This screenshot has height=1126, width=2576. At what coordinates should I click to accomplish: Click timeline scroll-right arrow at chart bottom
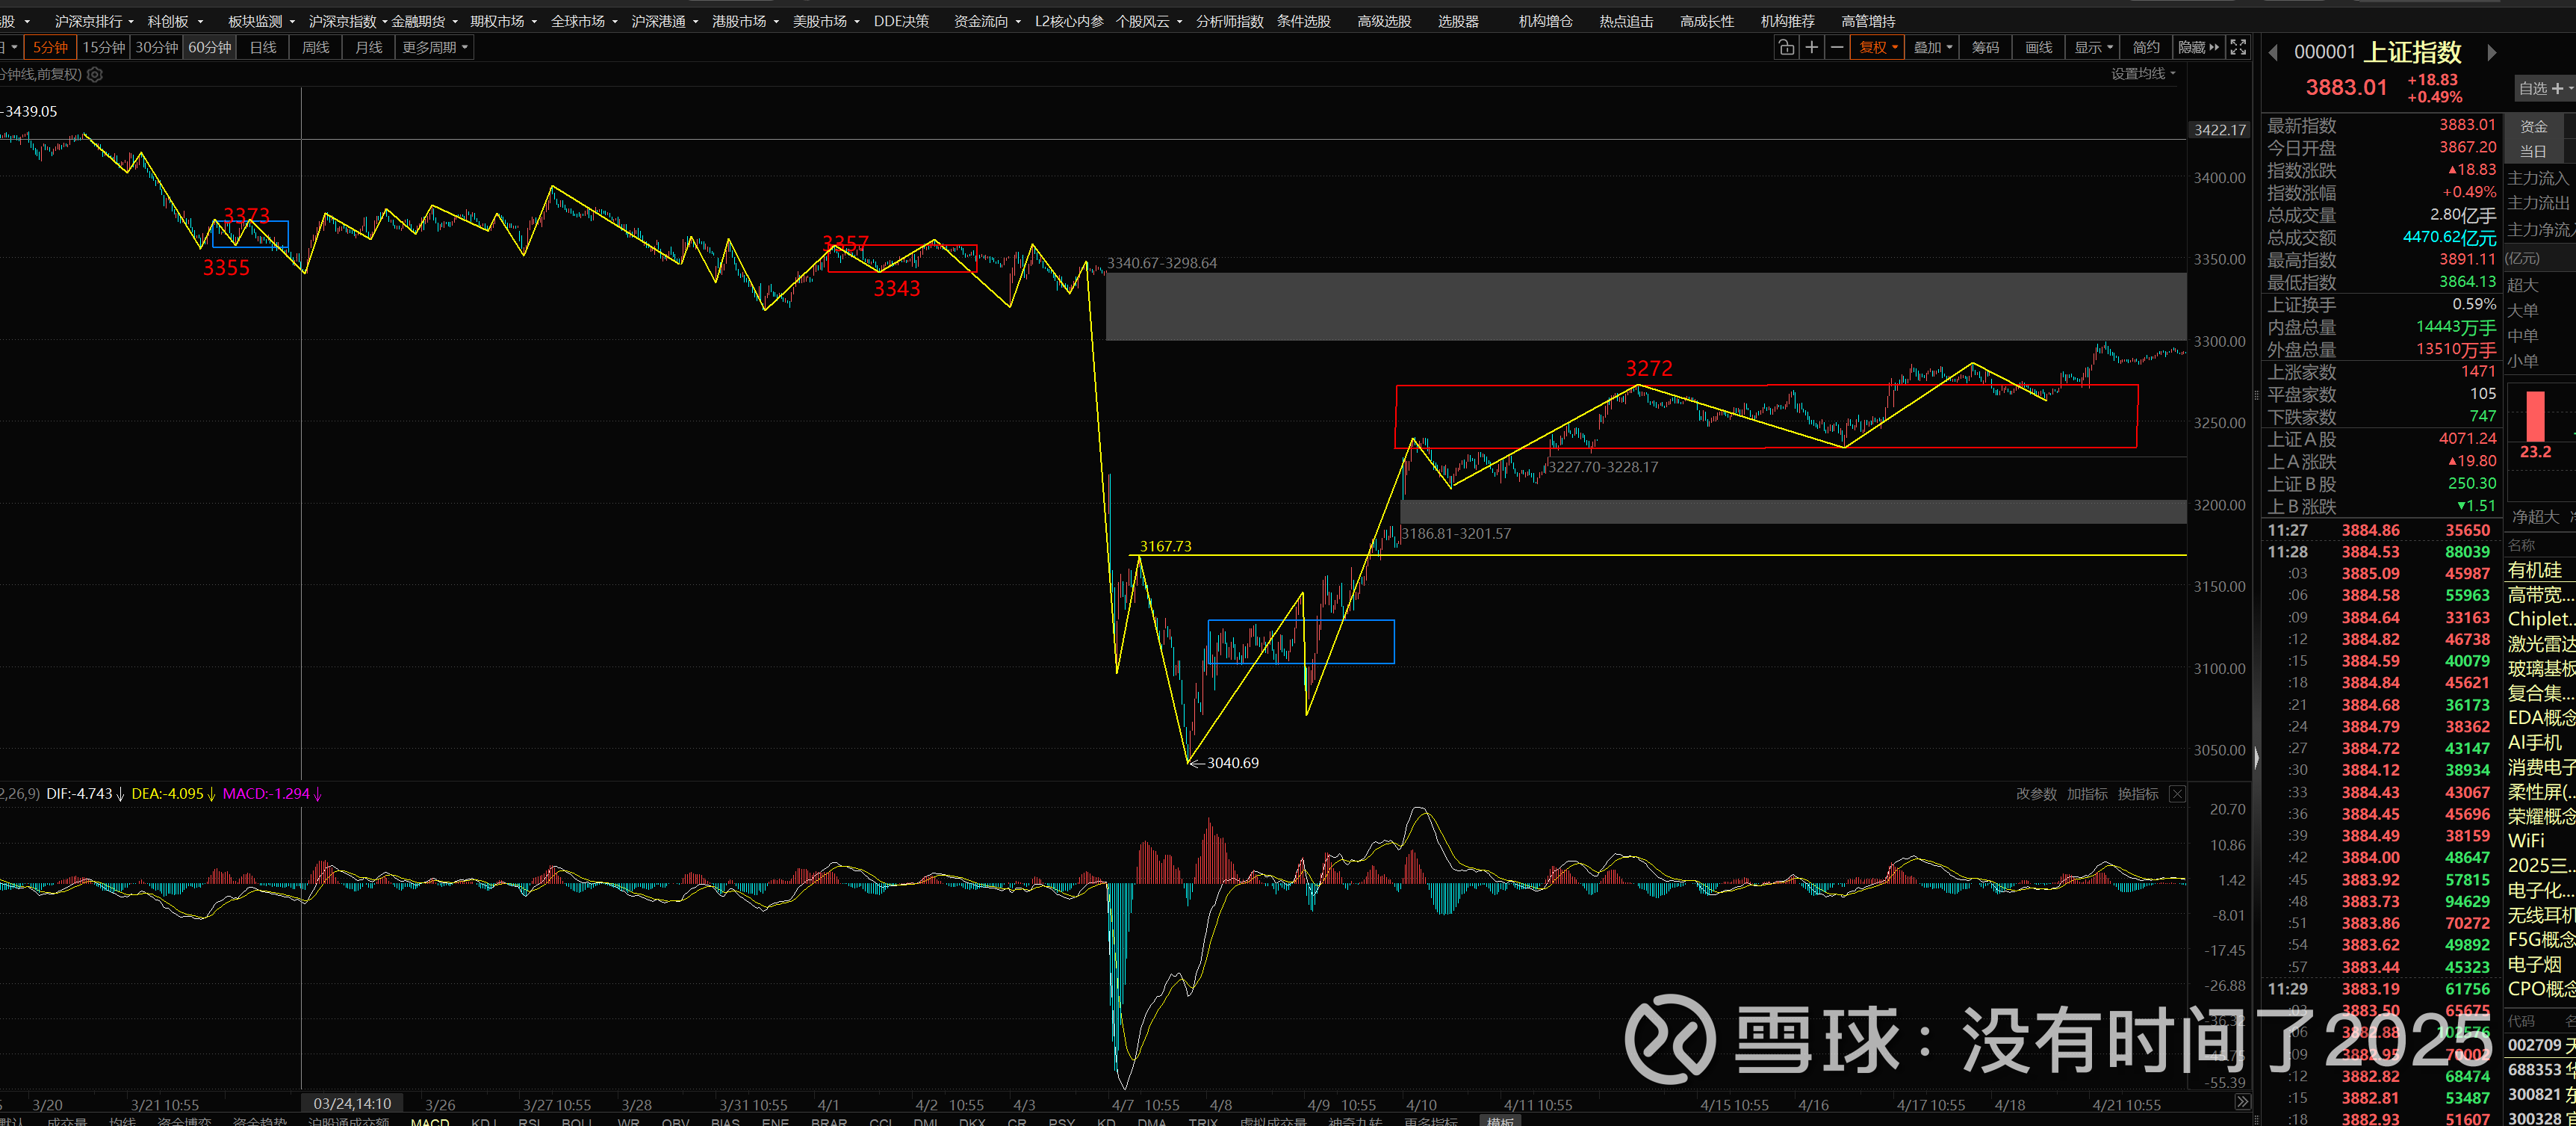[x=2242, y=1102]
